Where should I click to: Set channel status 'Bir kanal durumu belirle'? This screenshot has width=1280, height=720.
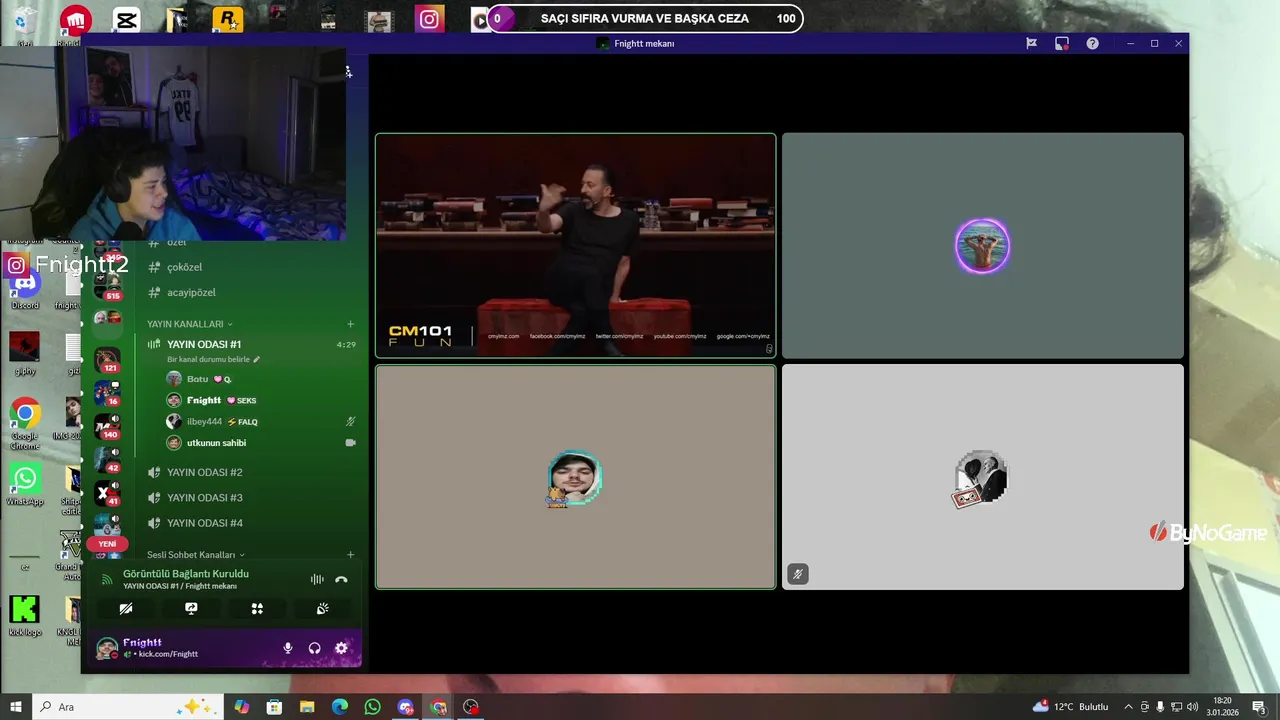[x=213, y=359]
